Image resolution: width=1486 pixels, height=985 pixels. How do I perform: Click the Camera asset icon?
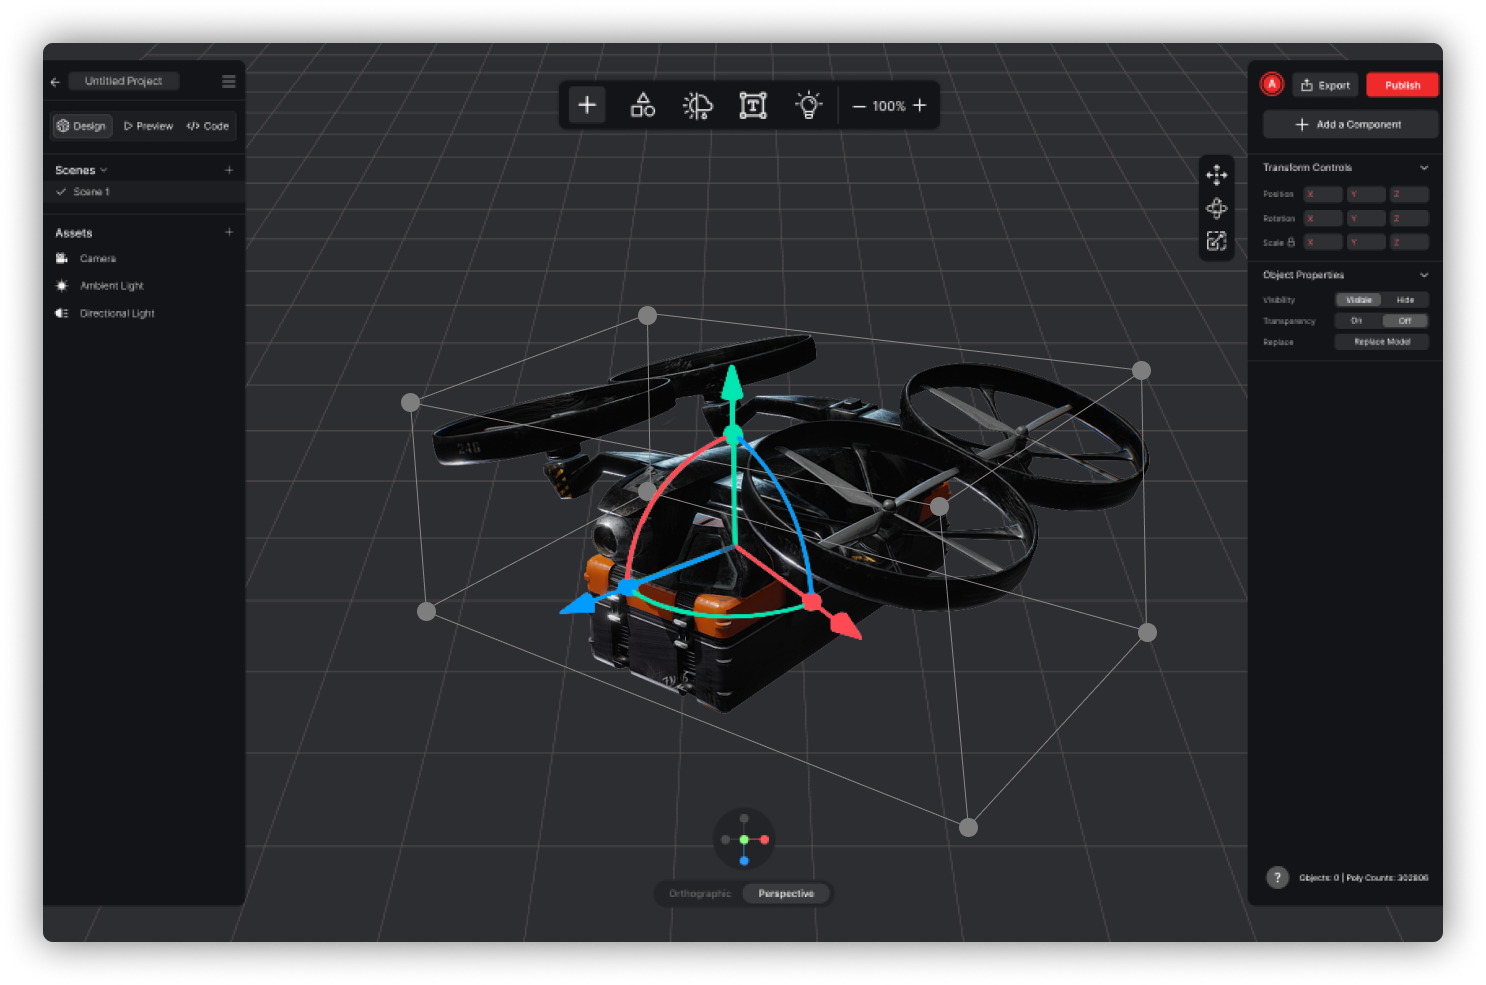tap(62, 258)
